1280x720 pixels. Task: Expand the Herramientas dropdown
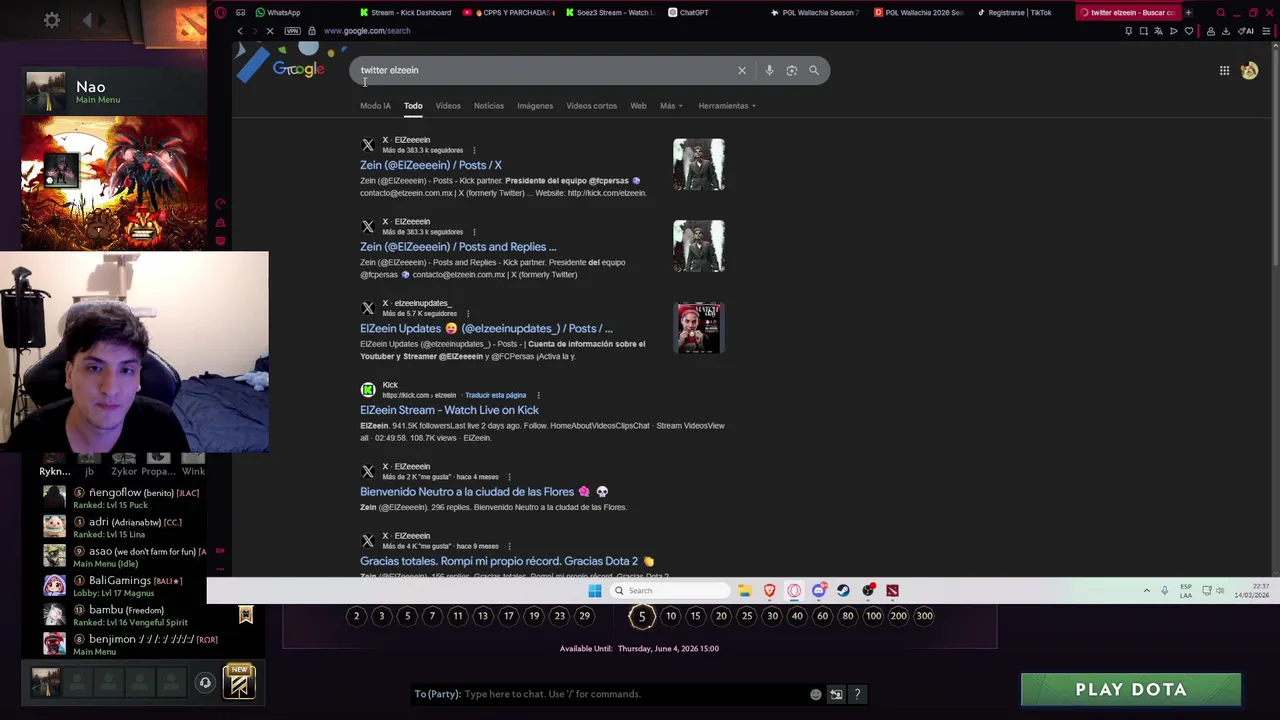pos(727,106)
